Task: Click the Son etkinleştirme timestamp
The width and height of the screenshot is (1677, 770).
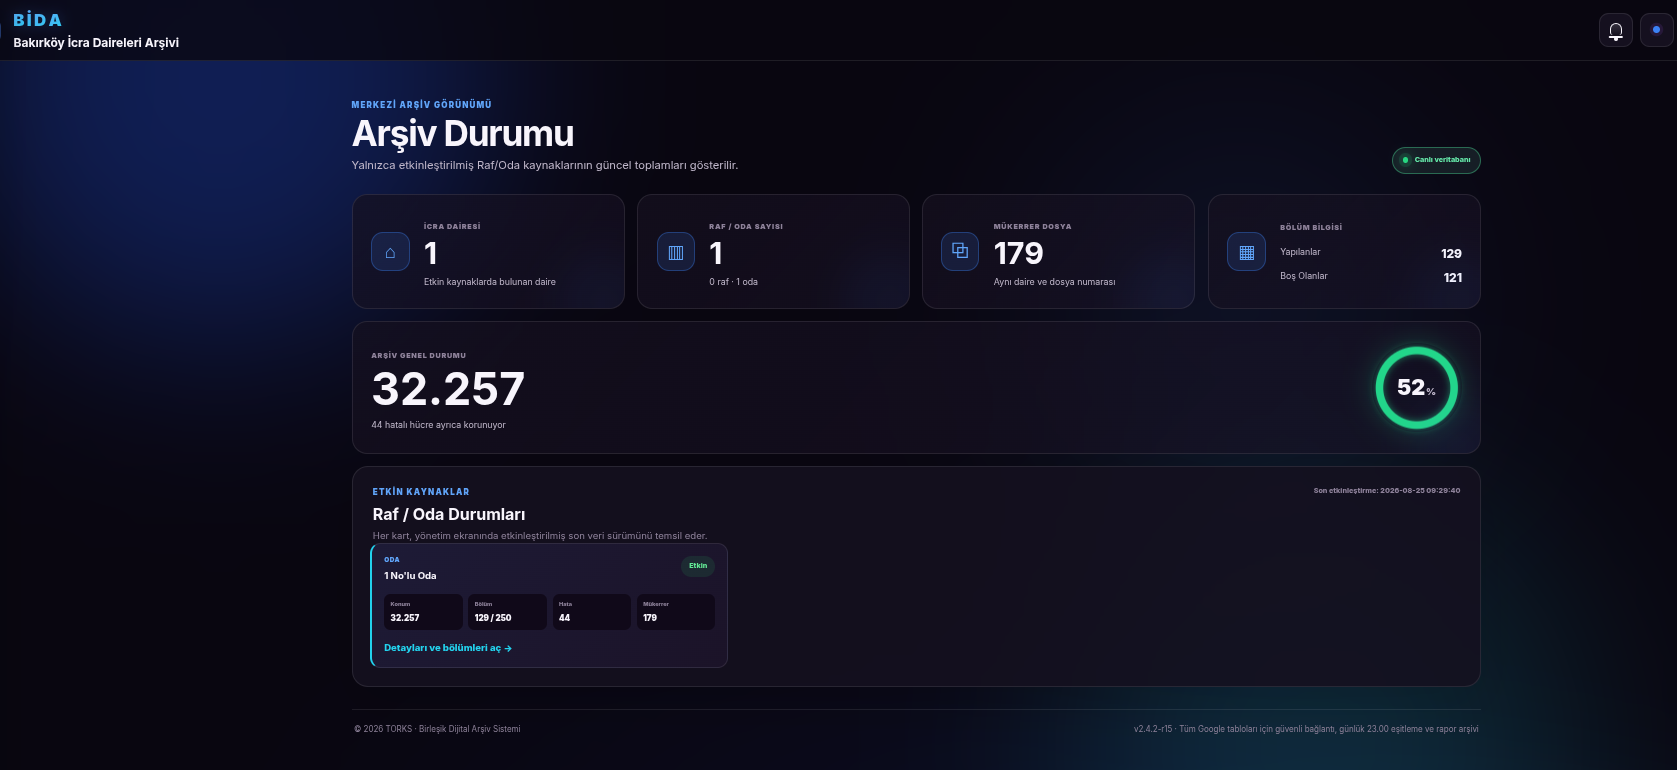Action: pyautogui.click(x=1386, y=491)
